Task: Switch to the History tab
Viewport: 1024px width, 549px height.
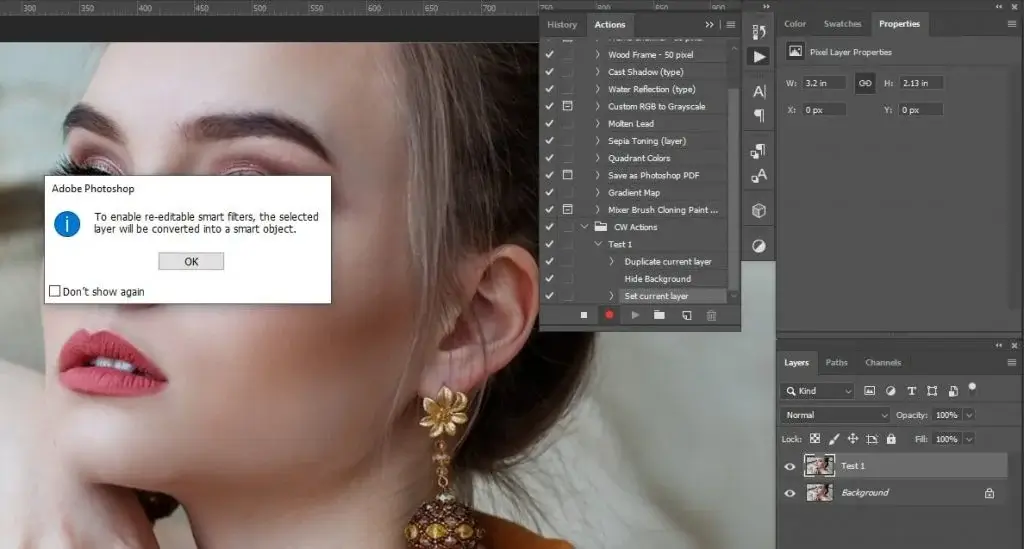Action: pyautogui.click(x=562, y=25)
